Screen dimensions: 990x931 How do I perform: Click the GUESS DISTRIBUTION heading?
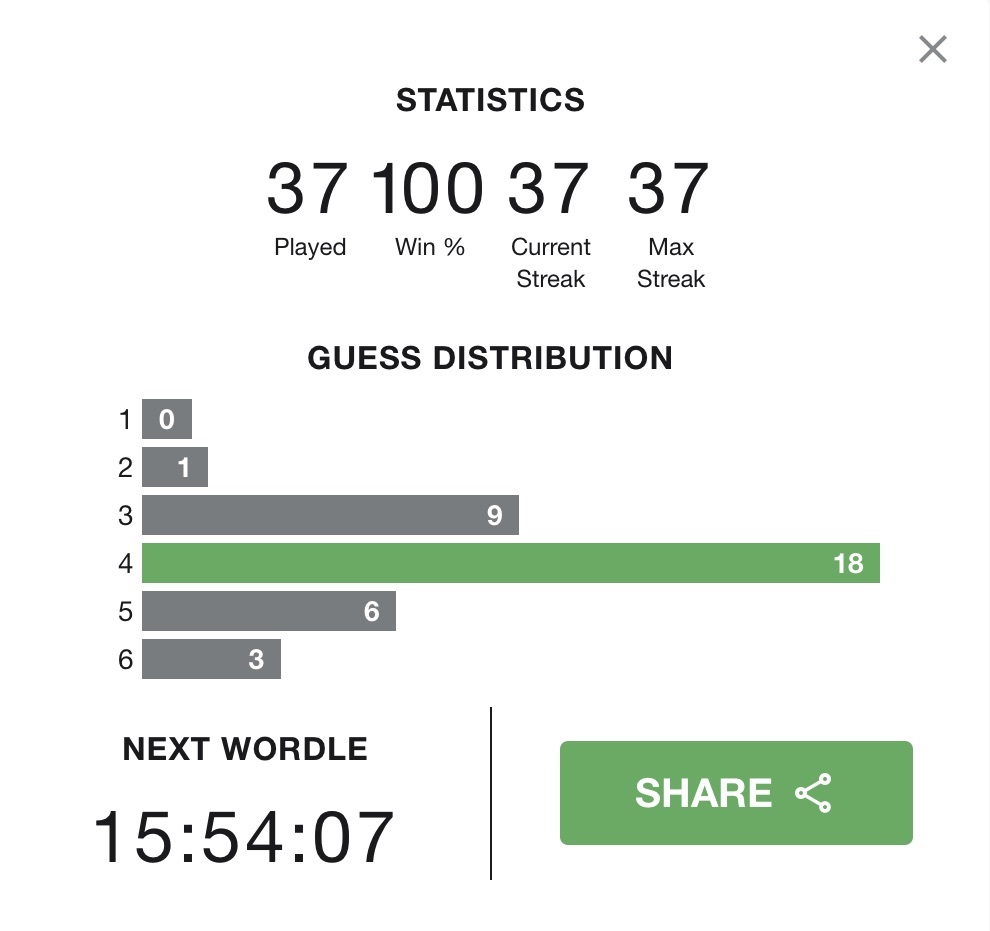point(490,358)
